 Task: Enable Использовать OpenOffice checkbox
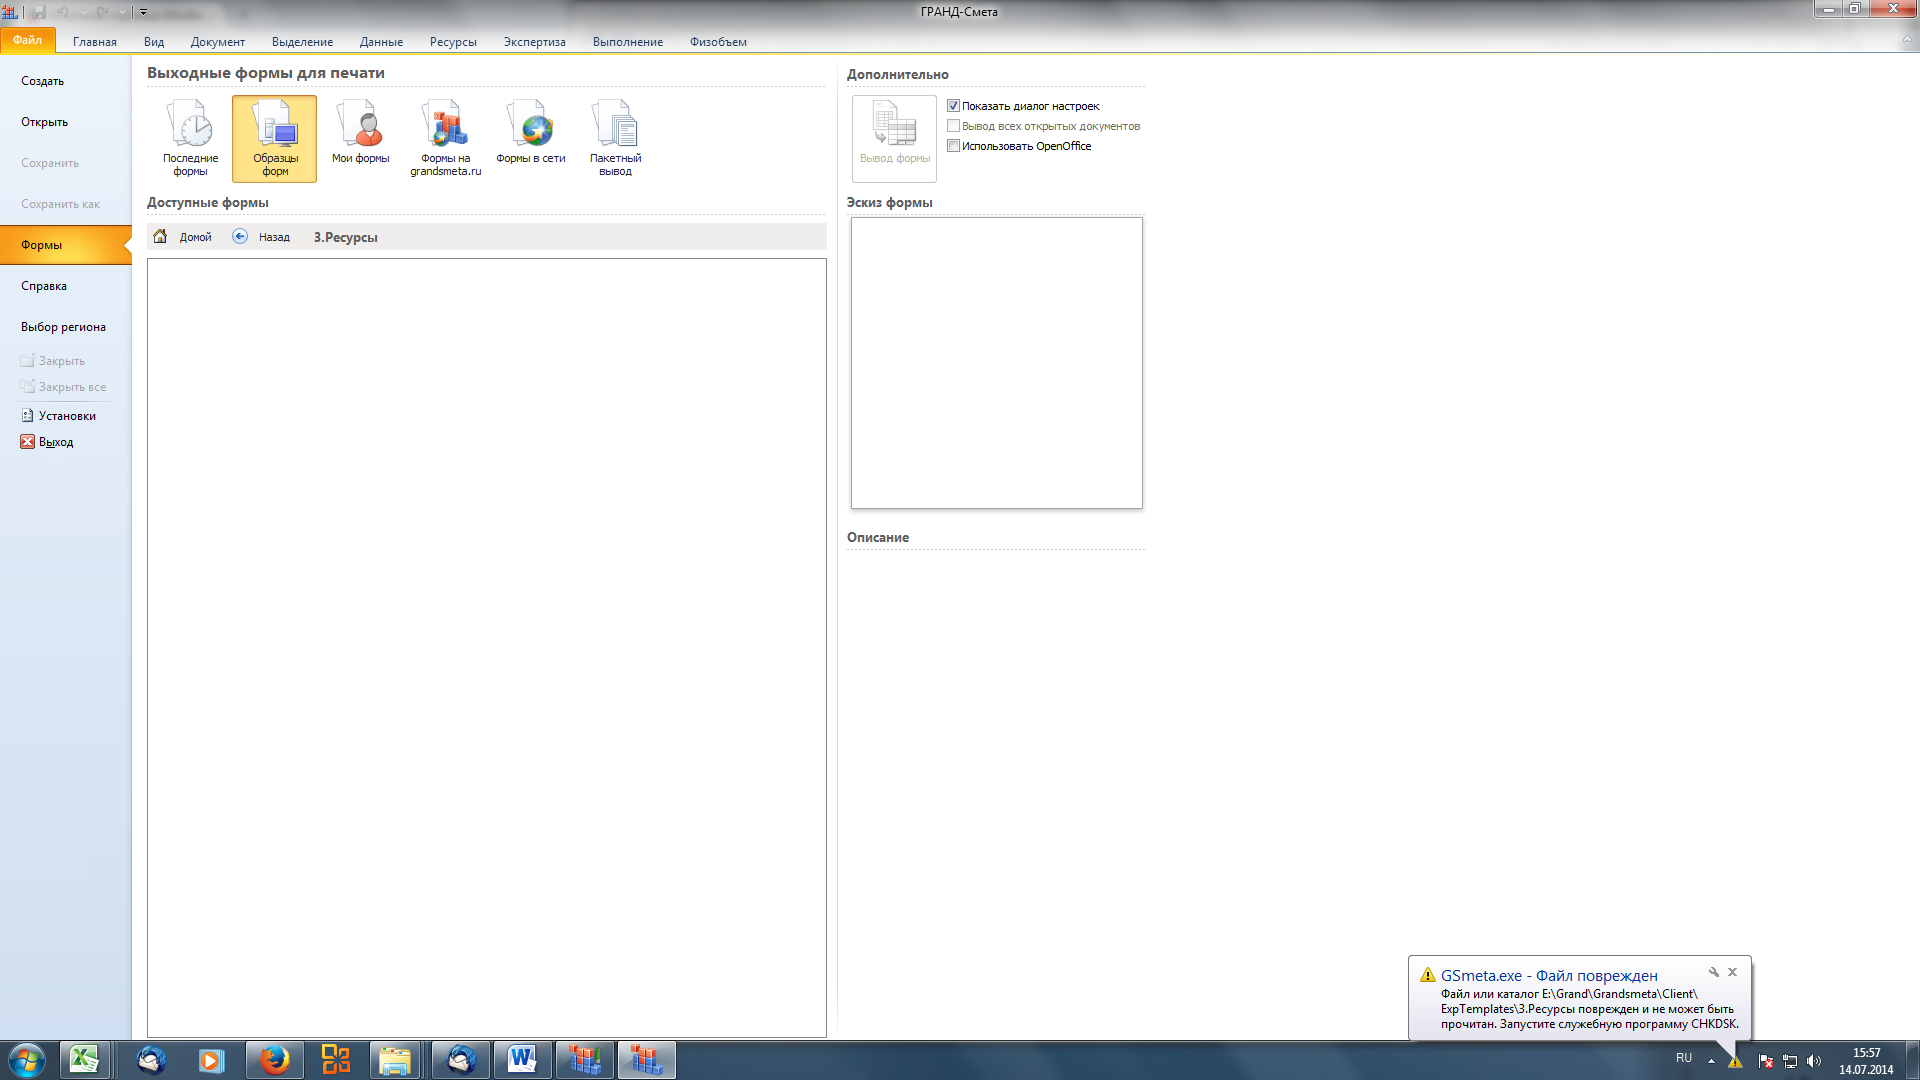pos(954,146)
